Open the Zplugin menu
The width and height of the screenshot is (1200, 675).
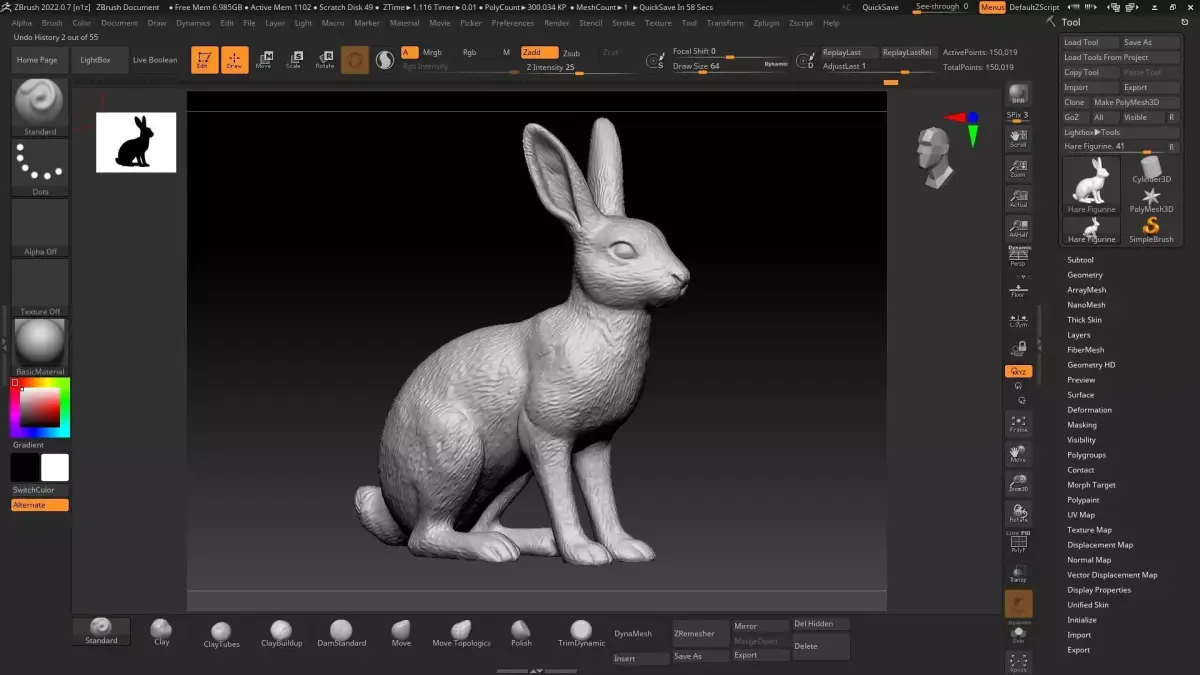pyautogui.click(x=766, y=23)
